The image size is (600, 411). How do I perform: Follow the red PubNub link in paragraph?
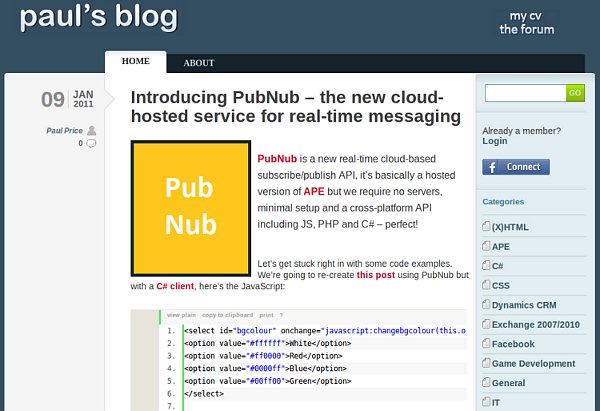click(x=277, y=159)
